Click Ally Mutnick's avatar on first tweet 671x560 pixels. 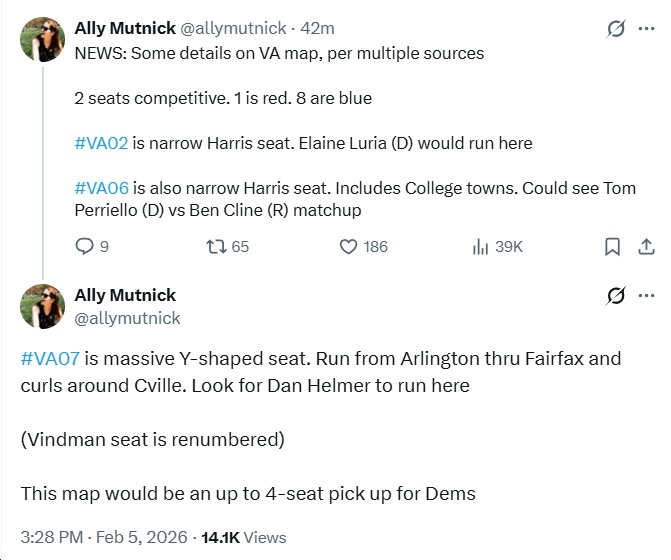[x=41, y=39]
